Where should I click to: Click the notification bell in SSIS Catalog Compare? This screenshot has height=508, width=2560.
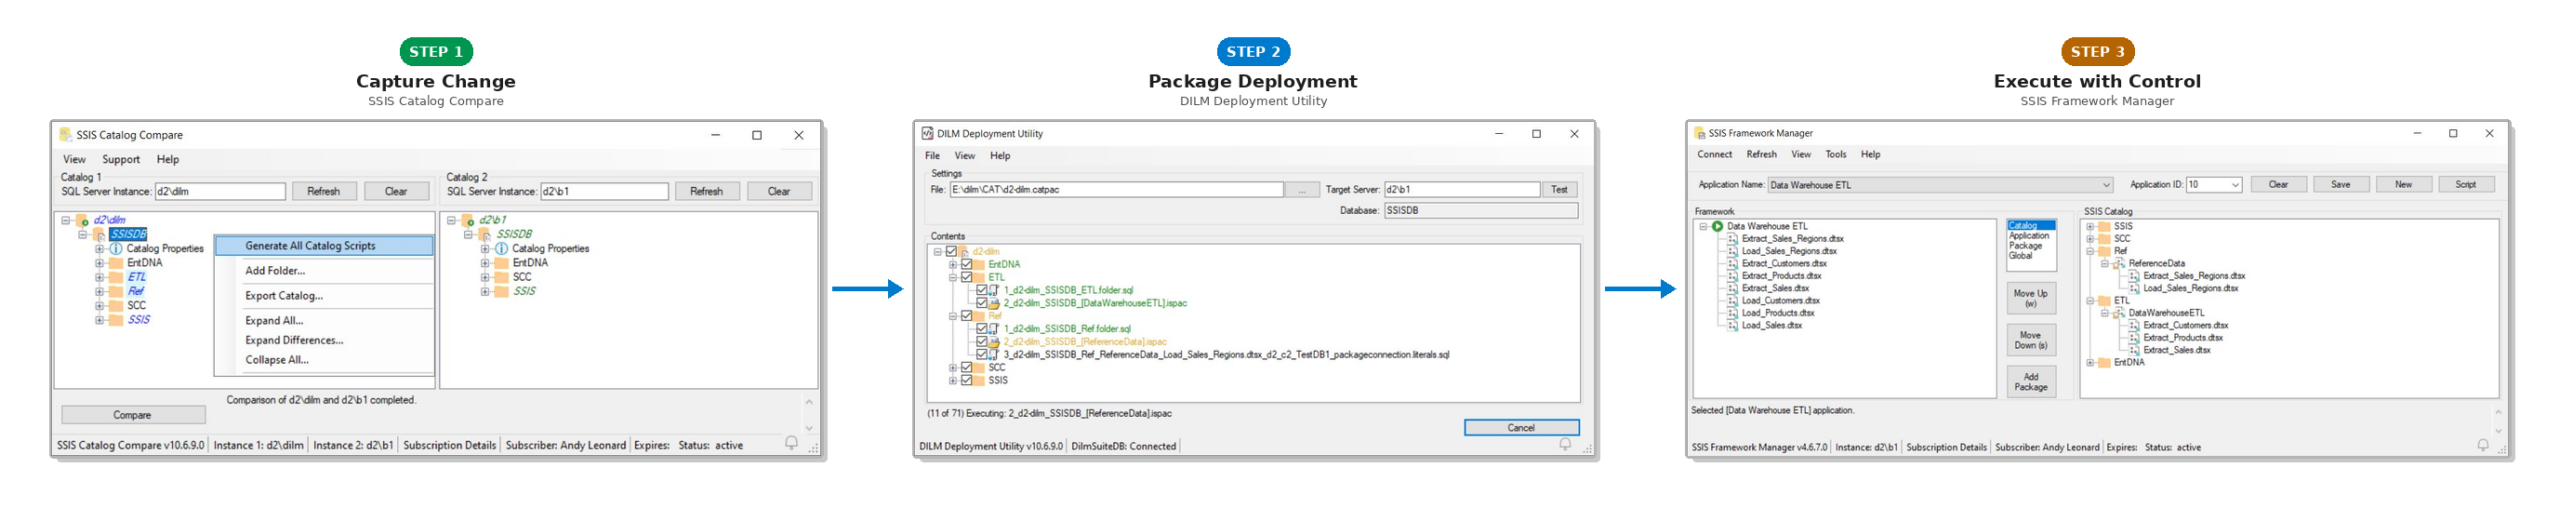point(791,443)
